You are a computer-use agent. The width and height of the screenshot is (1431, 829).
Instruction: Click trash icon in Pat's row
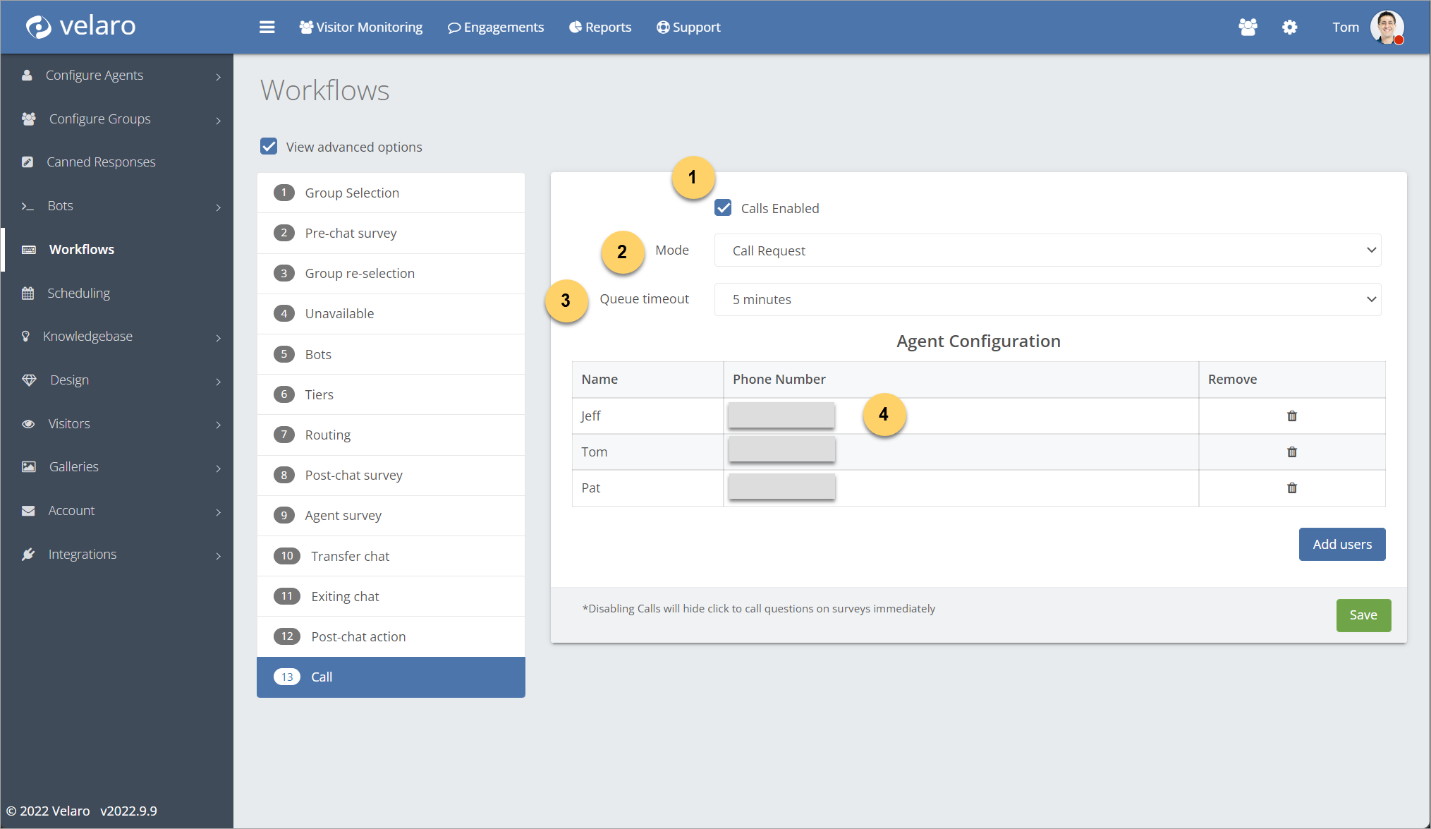click(x=1291, y=488)
